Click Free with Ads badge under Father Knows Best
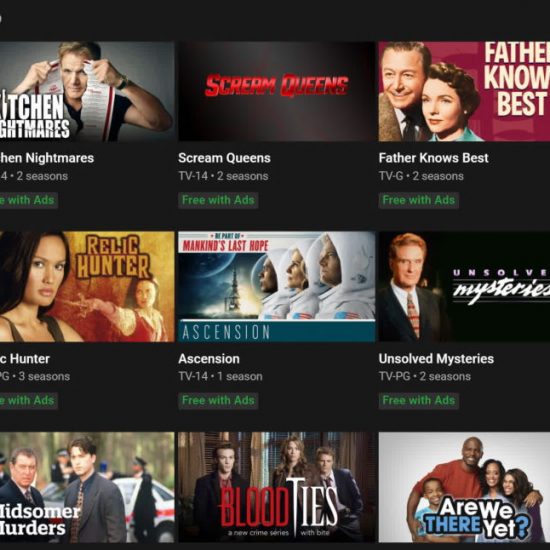Screen dimensions: 550x550 coord(418,200)
